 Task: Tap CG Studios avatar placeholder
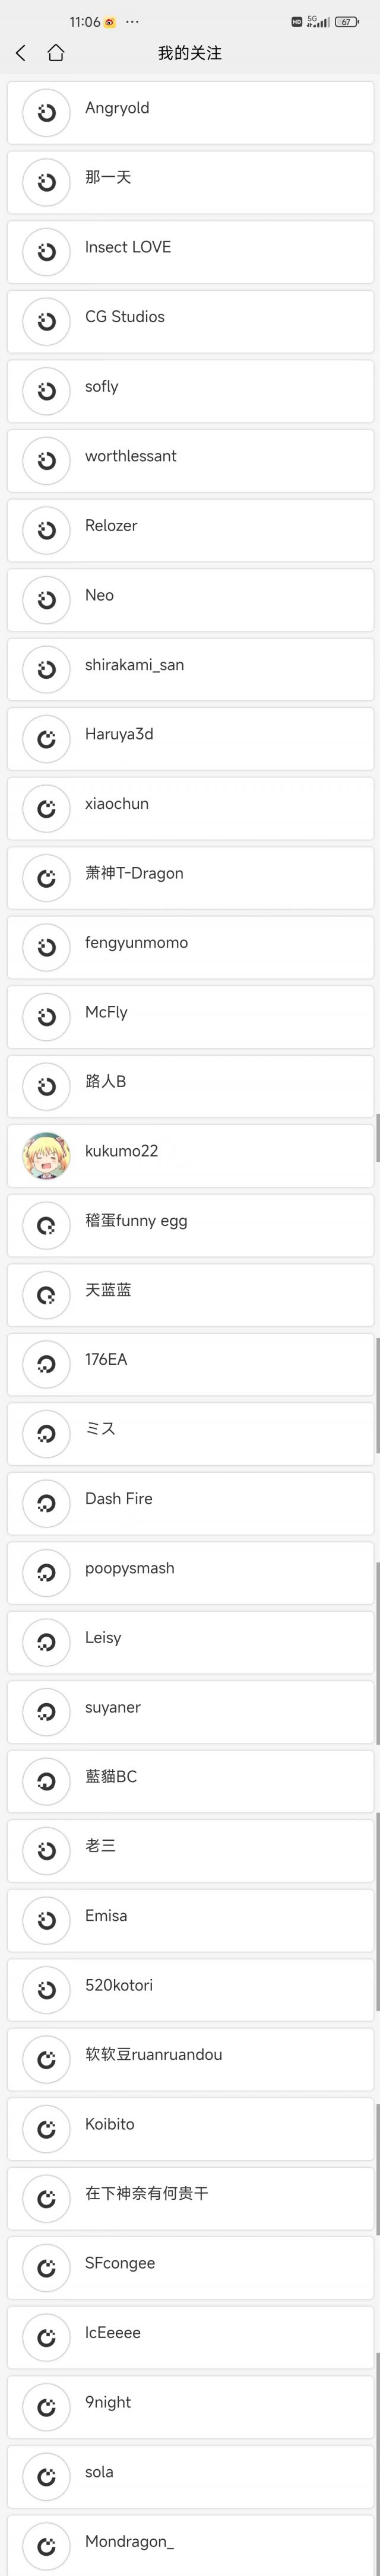point(46,322)
